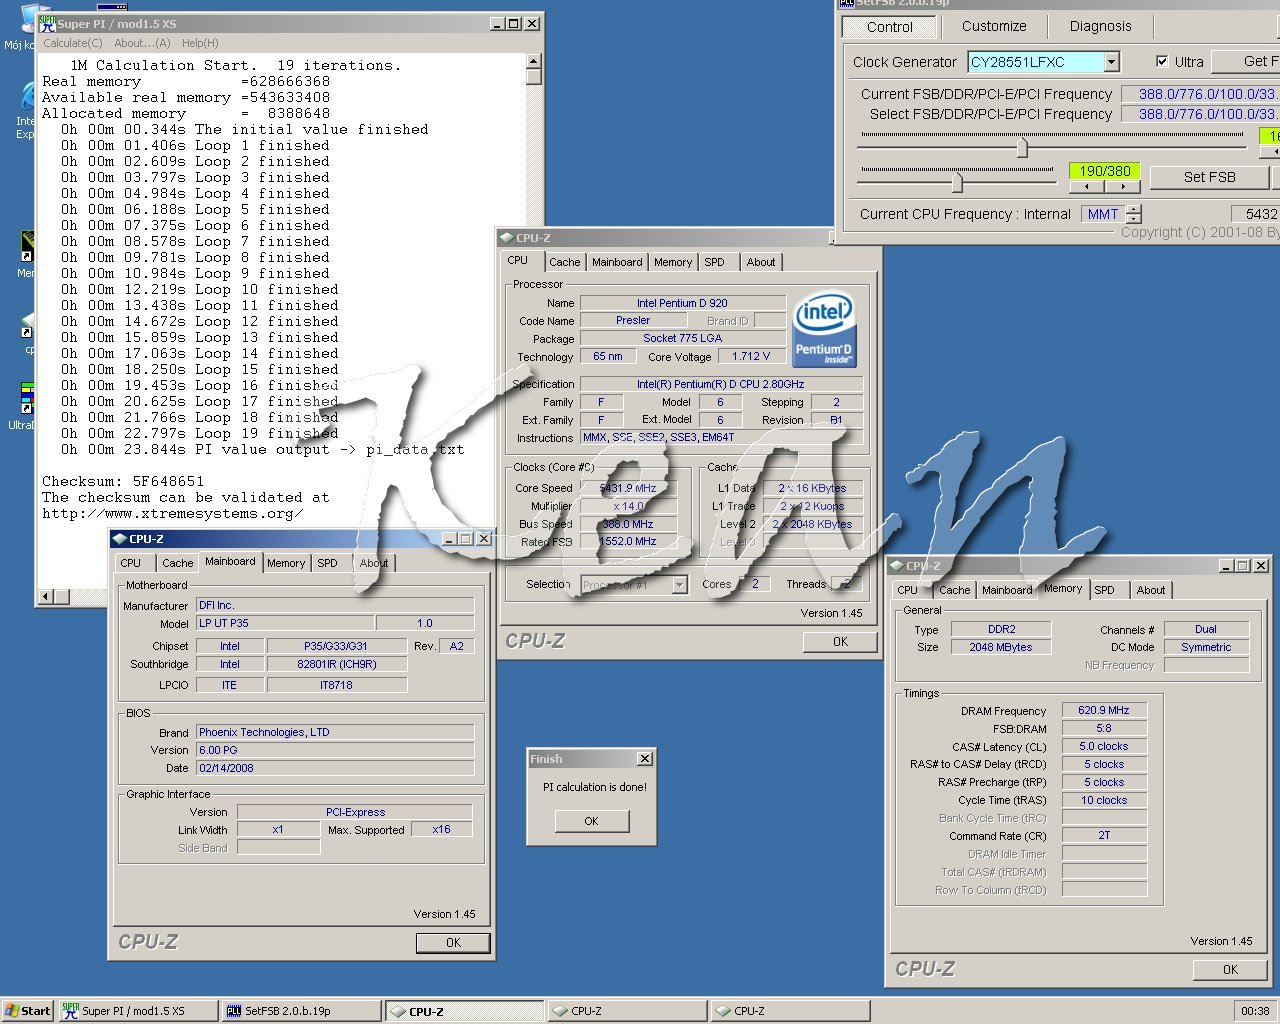Open Memory tab in Mainboard CPU-Z window

pyautogui.click(x=285, y=563)
